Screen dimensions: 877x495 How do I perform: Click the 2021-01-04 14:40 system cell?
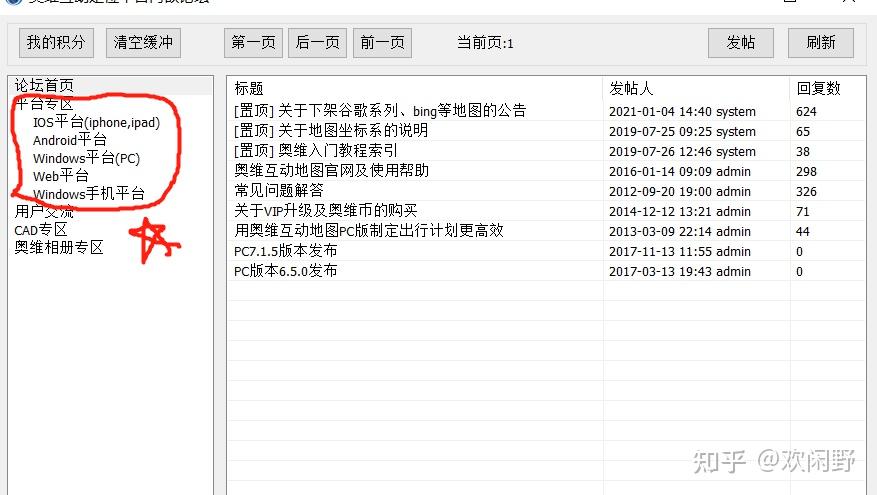point(682,111)
